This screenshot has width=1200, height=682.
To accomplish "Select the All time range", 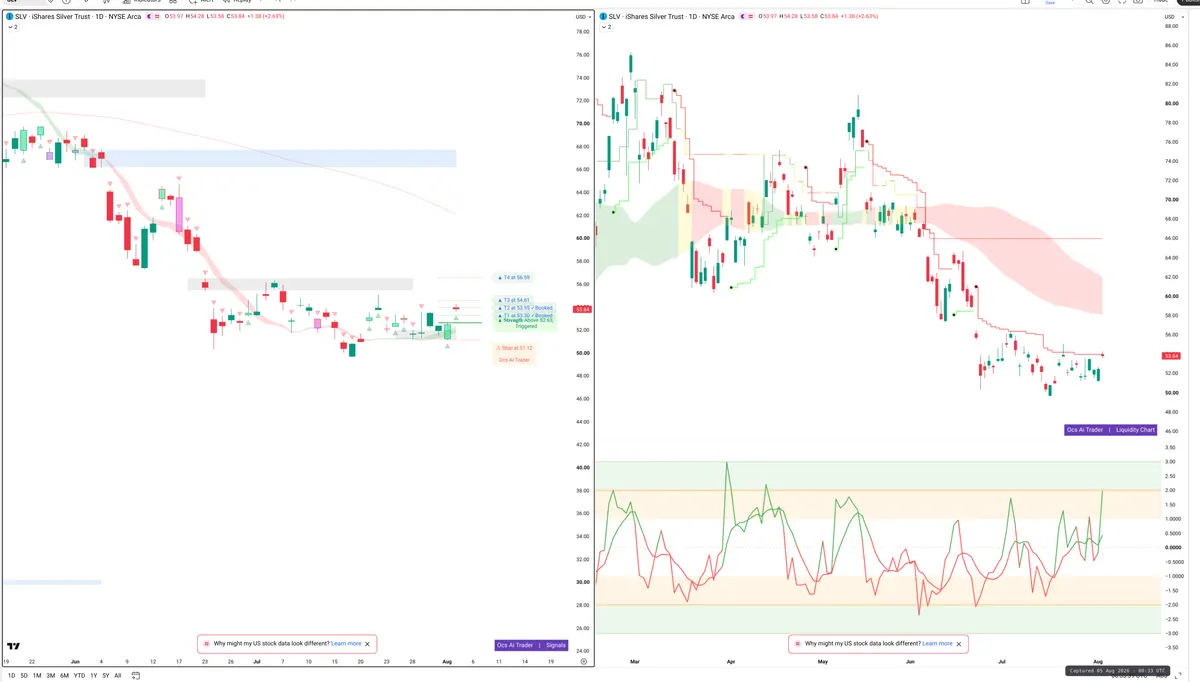I will point(118,675).
